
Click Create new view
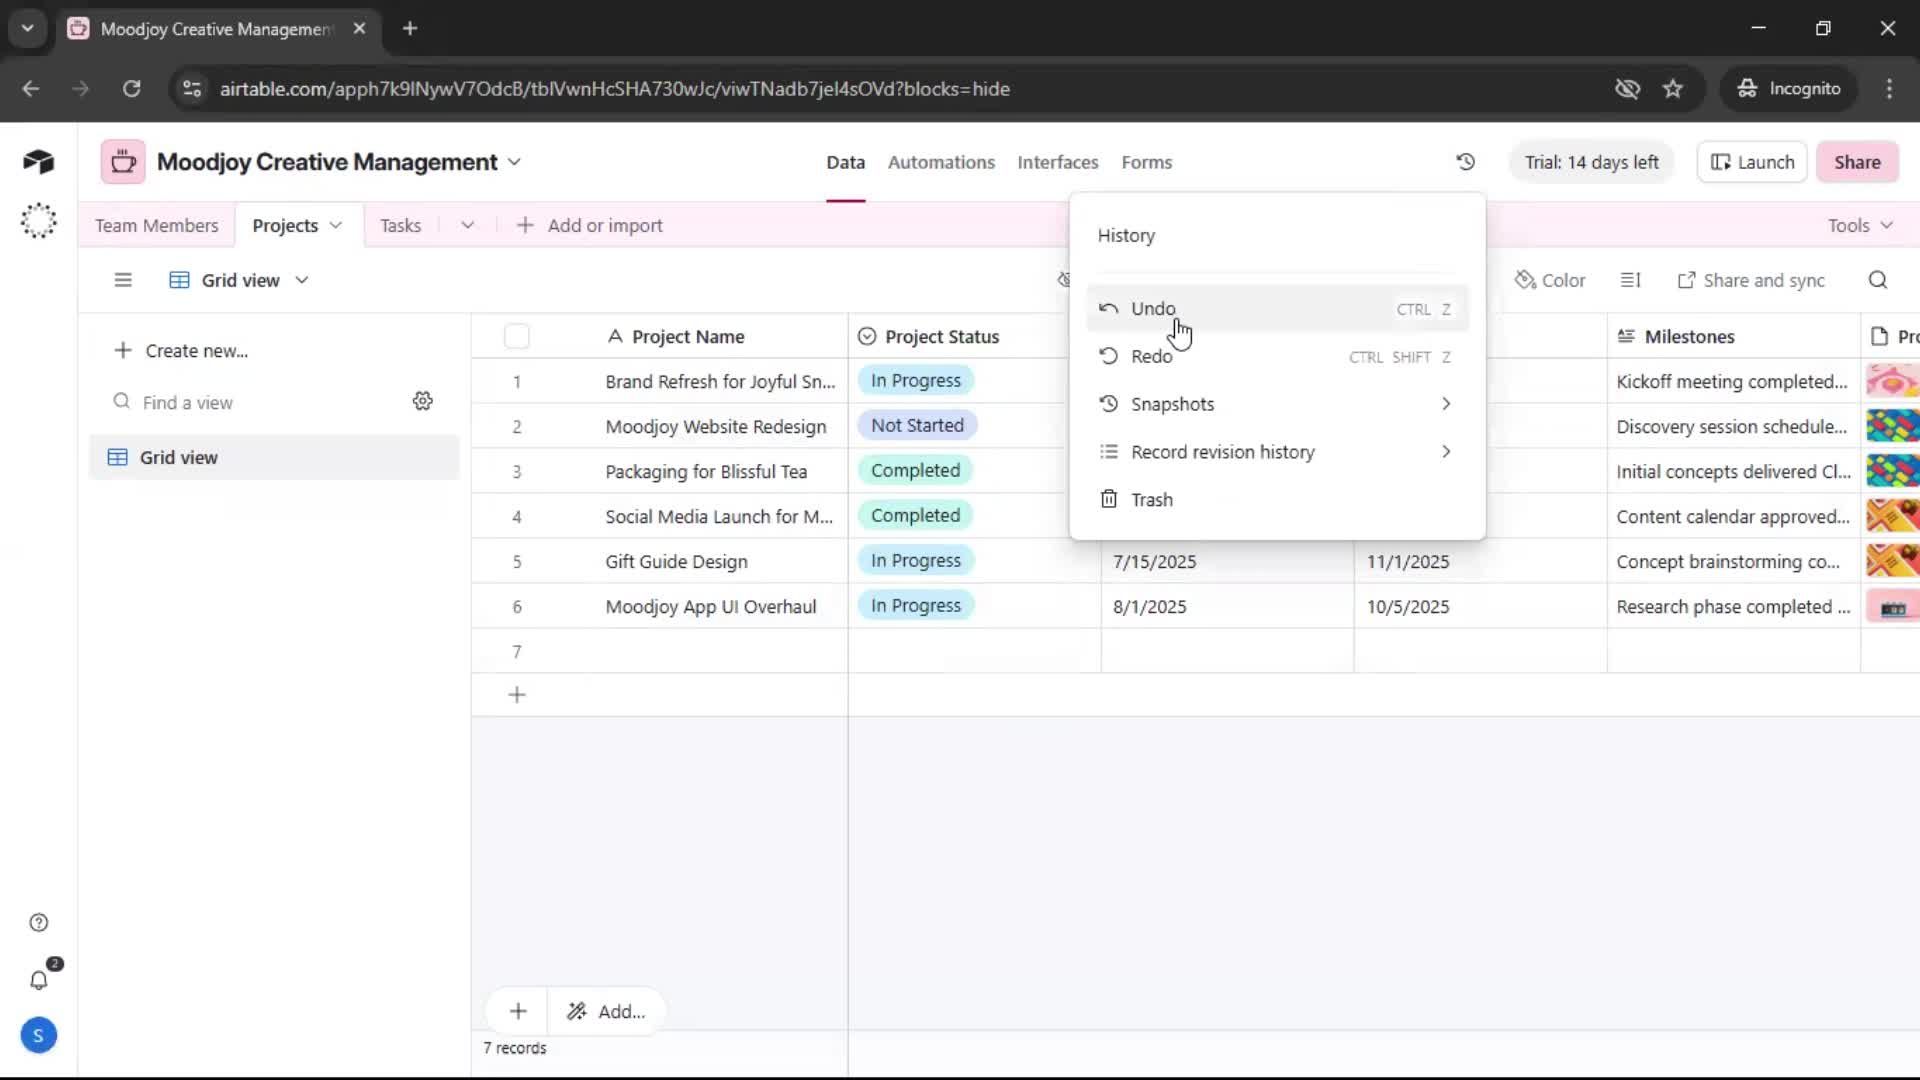pyautogui.click(x=181, y=350)
